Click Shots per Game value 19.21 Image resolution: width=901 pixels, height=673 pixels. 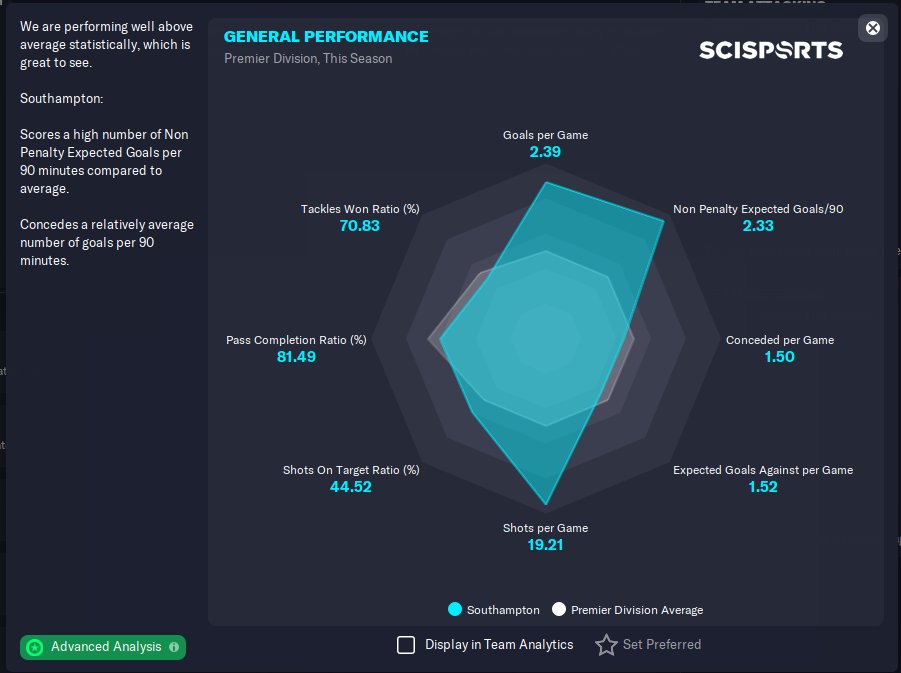coord(545,545)
